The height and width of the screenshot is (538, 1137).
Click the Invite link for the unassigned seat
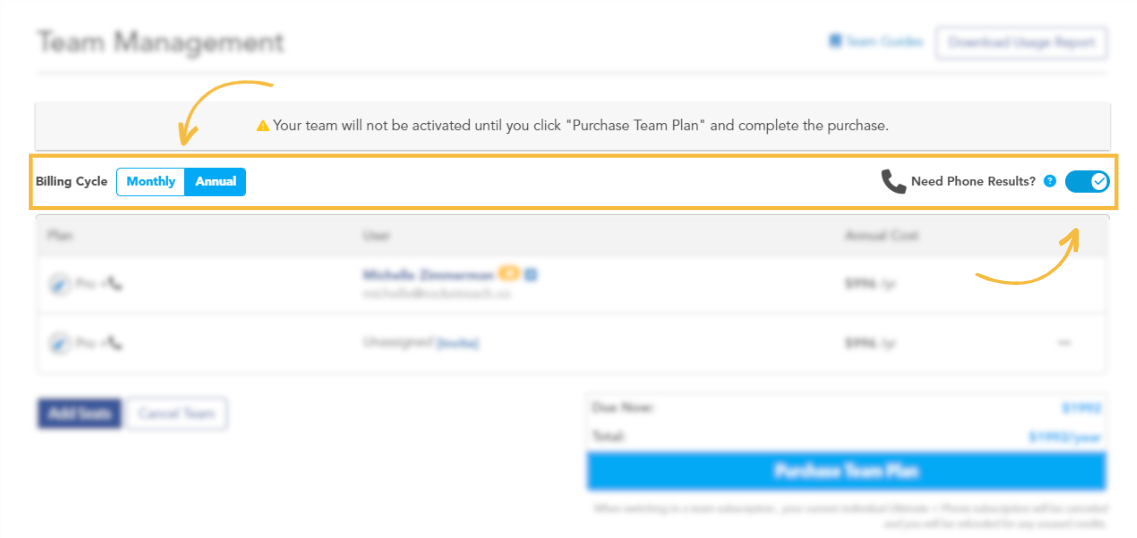tap(458, 343)
